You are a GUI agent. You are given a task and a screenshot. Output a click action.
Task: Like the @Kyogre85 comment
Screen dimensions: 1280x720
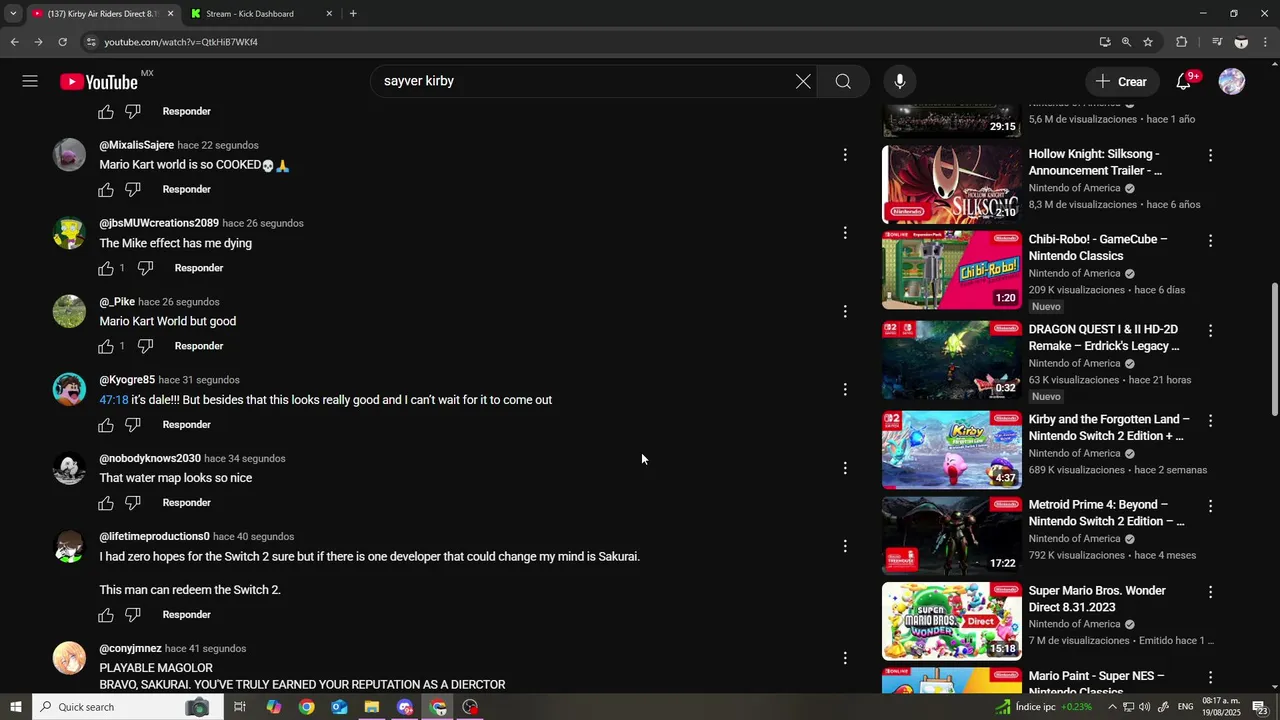click(106, 425)
